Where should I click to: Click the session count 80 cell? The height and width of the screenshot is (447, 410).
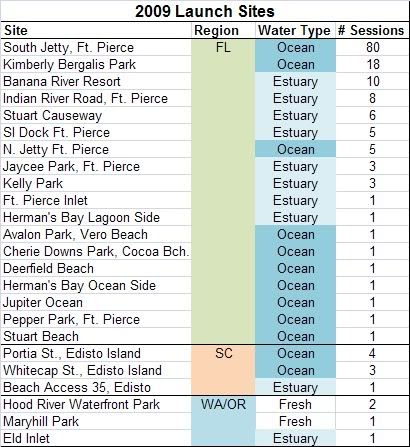point(372,47)
